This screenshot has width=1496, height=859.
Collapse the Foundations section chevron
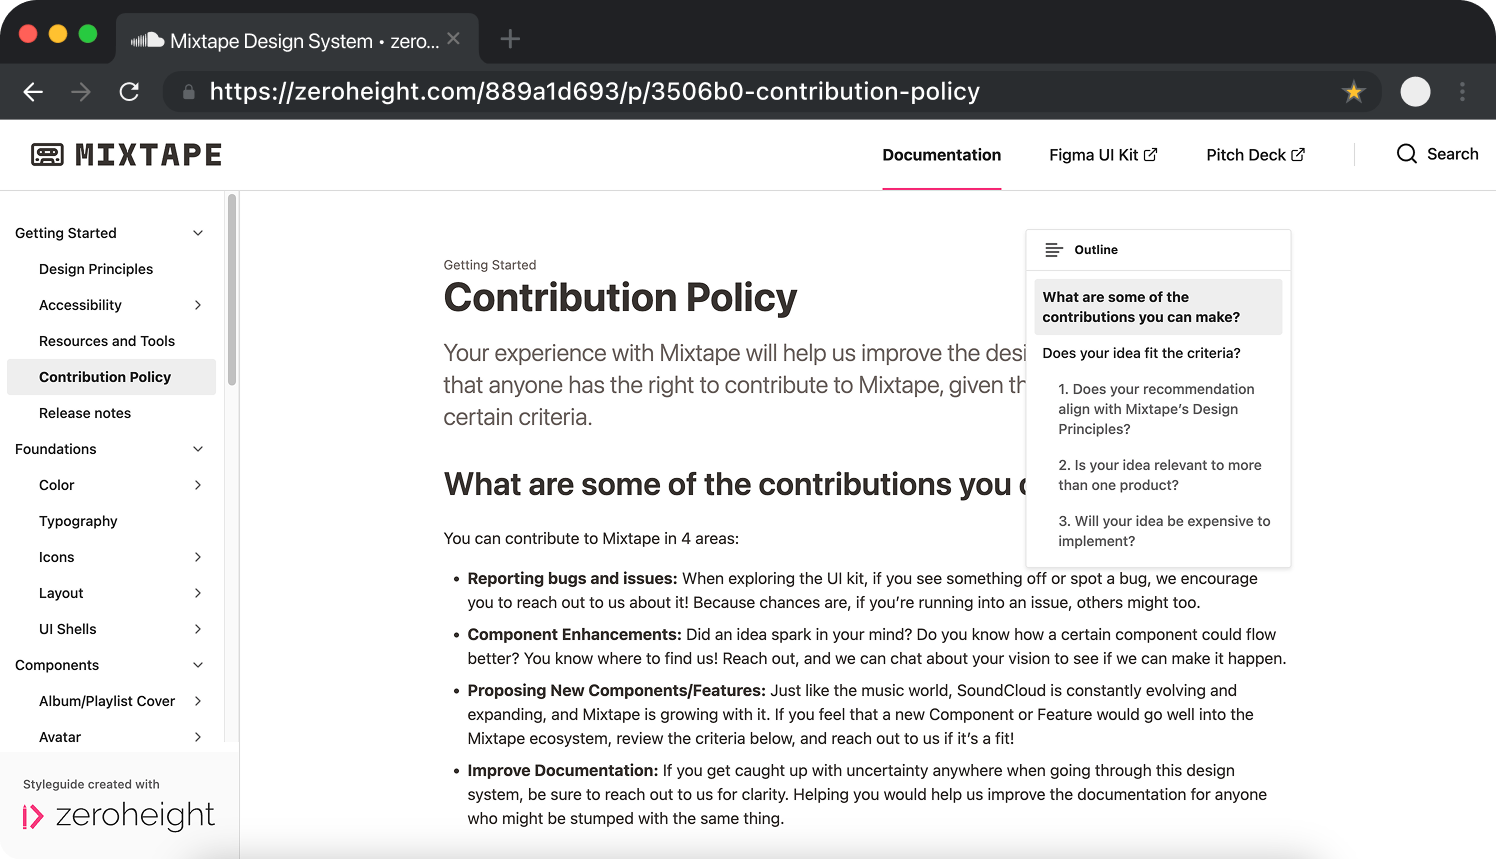[198, 449]
